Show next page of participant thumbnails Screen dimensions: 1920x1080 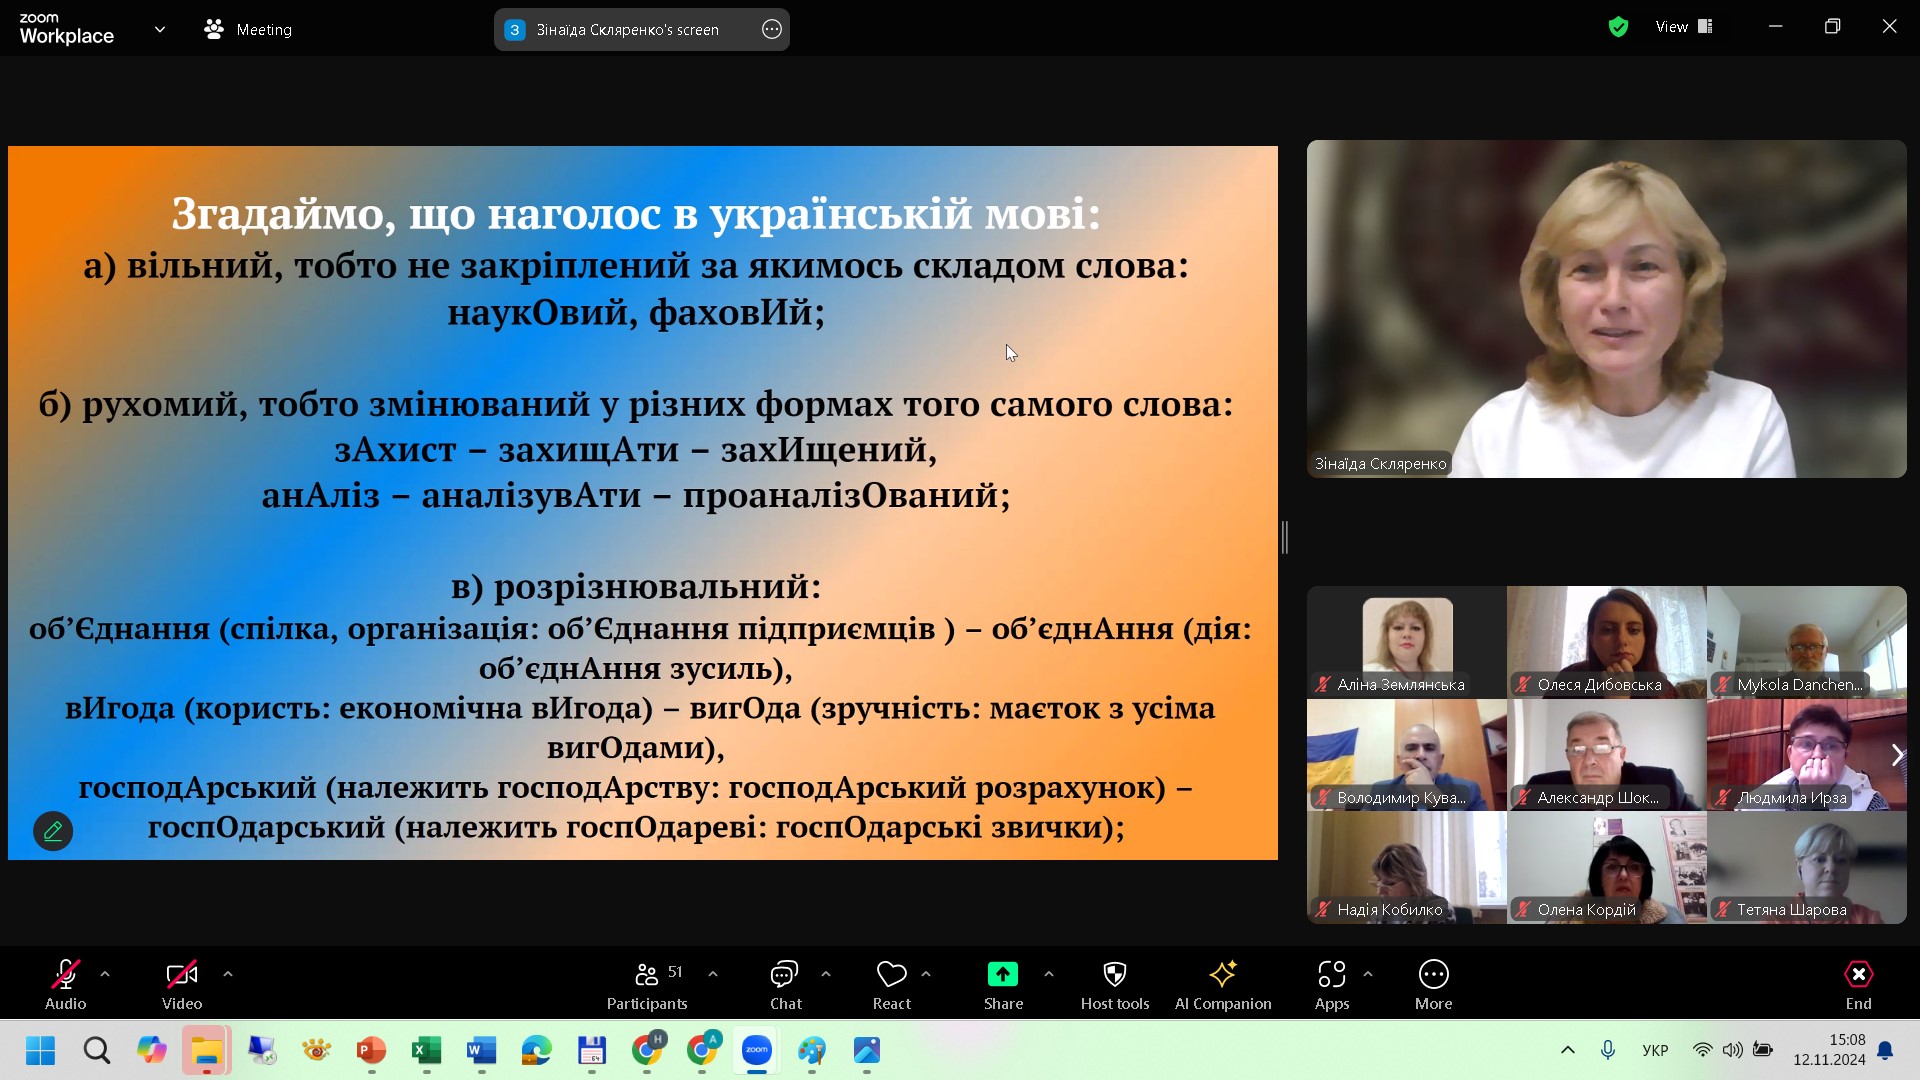click(x=1896, y=755)
